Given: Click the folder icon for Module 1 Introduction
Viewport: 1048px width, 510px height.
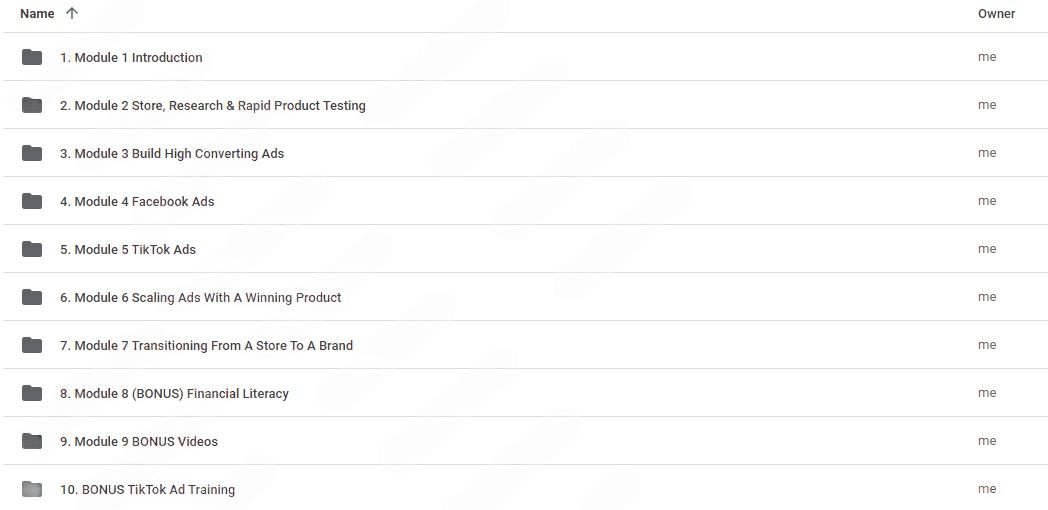Looking at the screenshot, I should click(x=32, y=57).
